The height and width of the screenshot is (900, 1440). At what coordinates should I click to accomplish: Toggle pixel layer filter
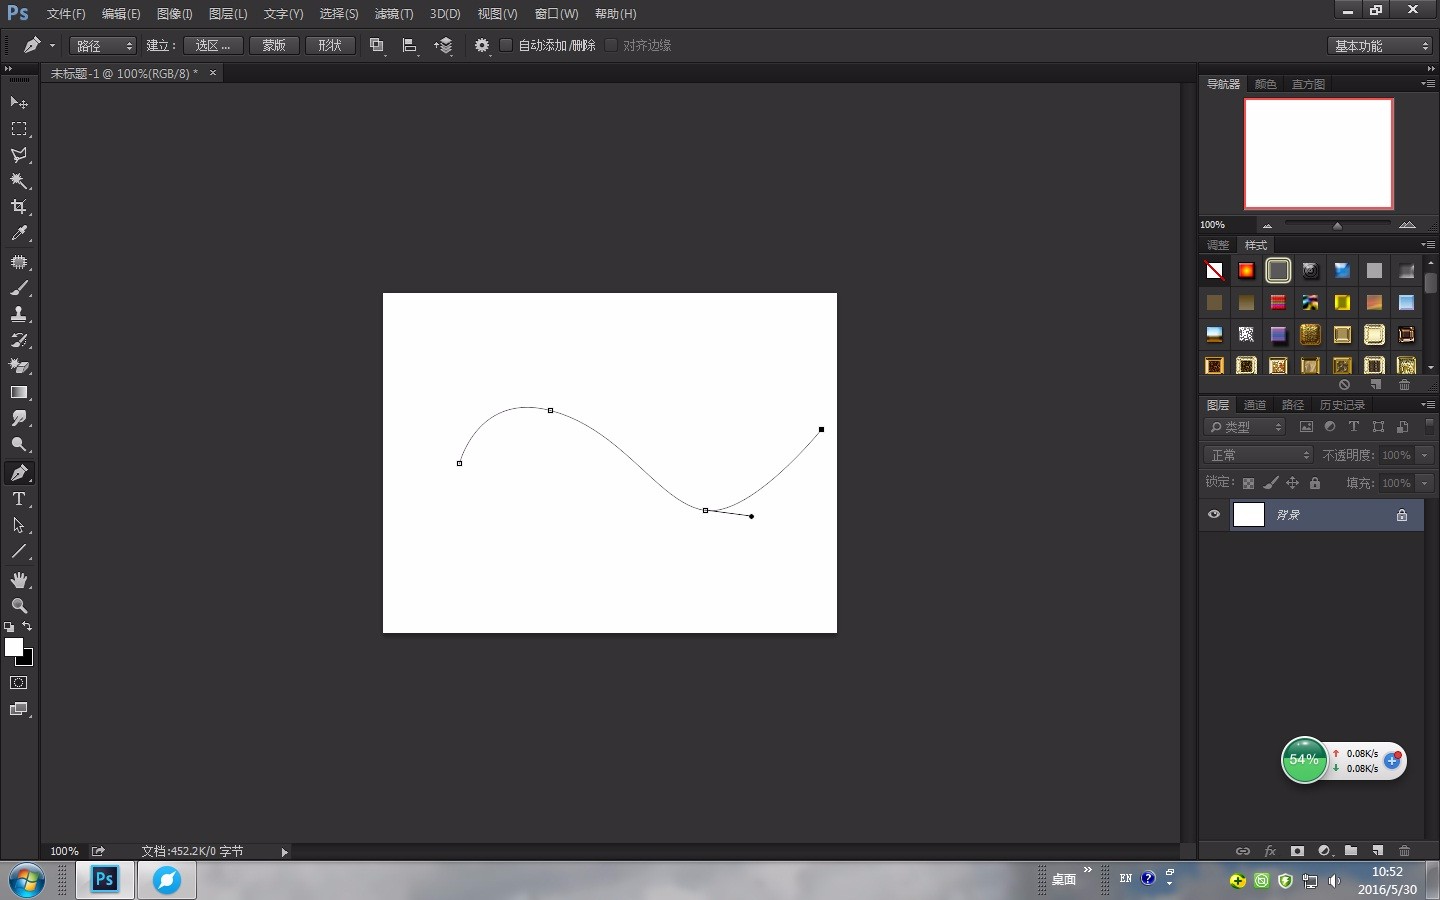coord(1306,427)
